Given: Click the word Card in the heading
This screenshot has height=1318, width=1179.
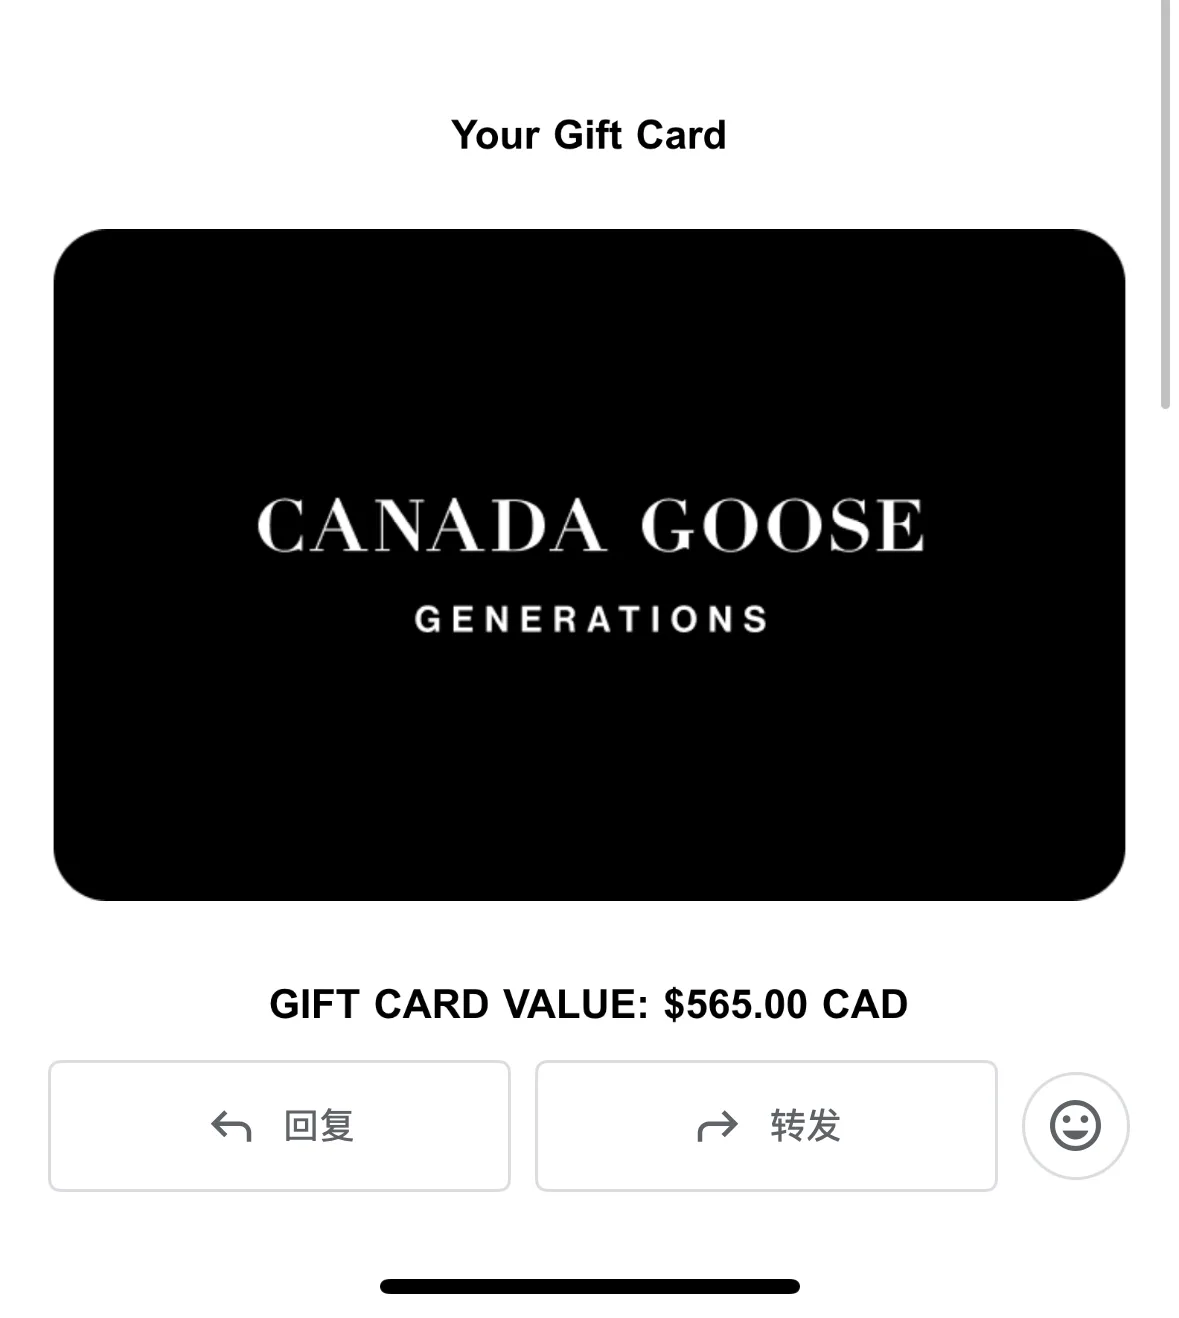Looking at the screenshot, I should tap(681, 135).
